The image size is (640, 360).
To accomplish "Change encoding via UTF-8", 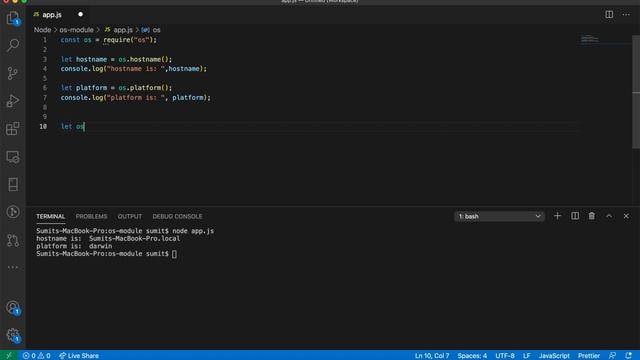I will click(x=505, y=356).
